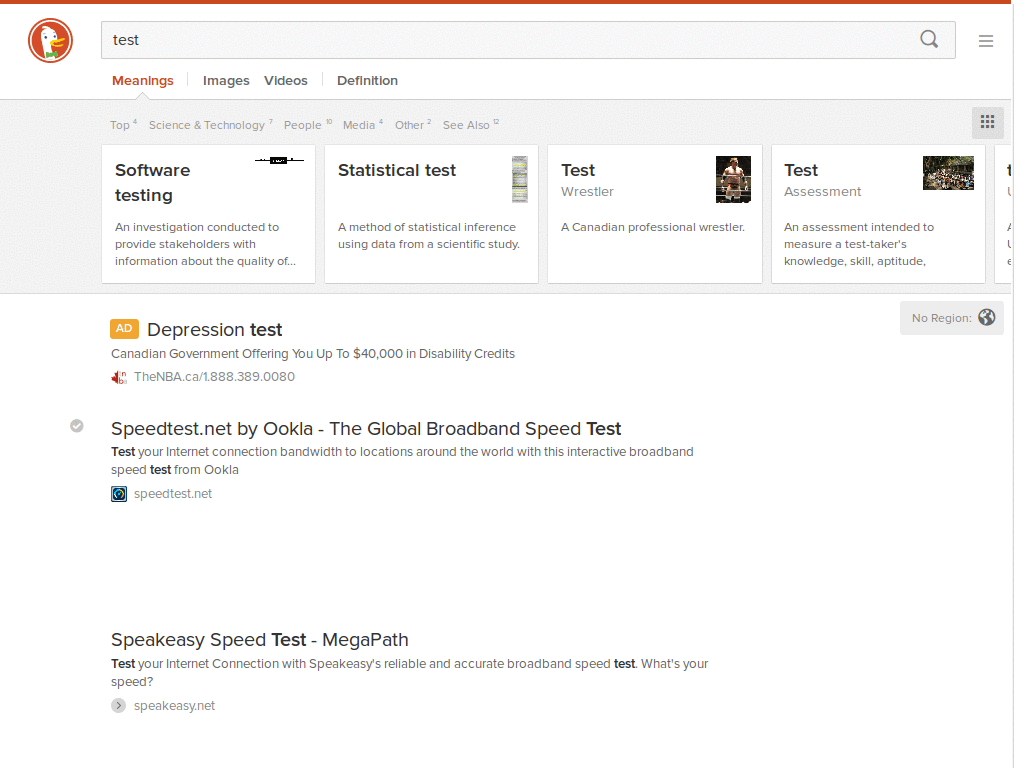Open the See Also filter
The image size is (1024, 768).
point(470,125)
